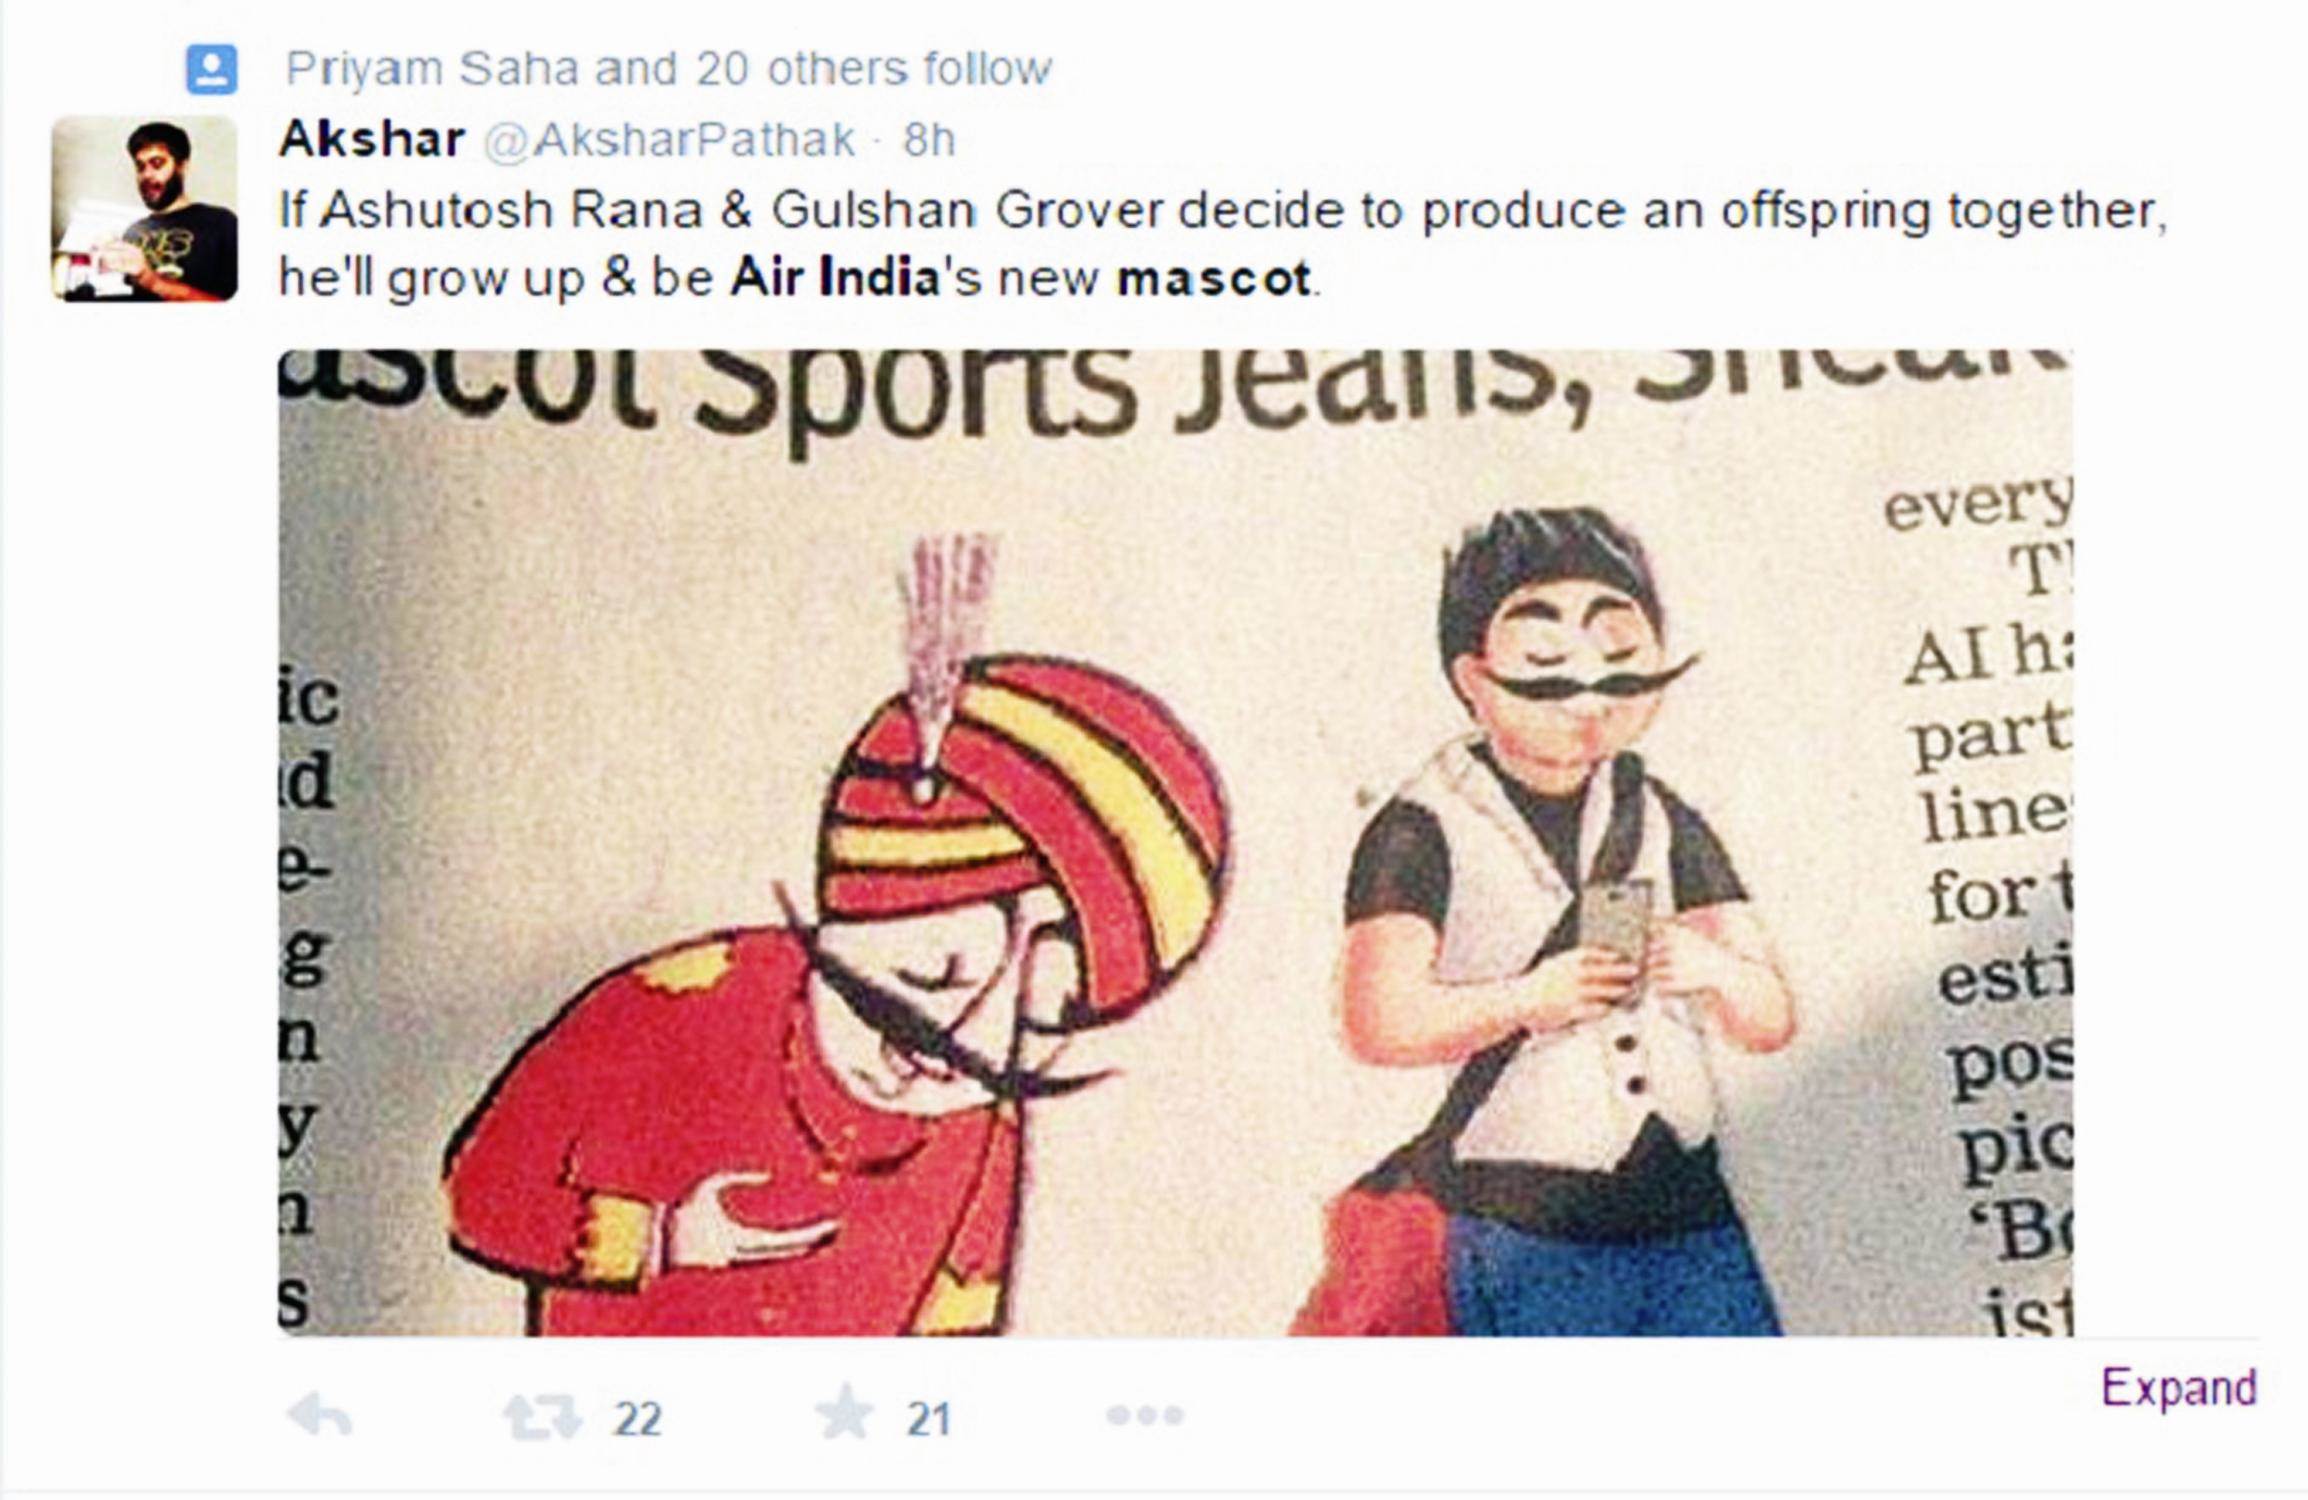The height and width of the screenshot is (1500, 2308).
Task: Click the blue follower person icon
Action: pyautogui.click(x=212, y=70)
